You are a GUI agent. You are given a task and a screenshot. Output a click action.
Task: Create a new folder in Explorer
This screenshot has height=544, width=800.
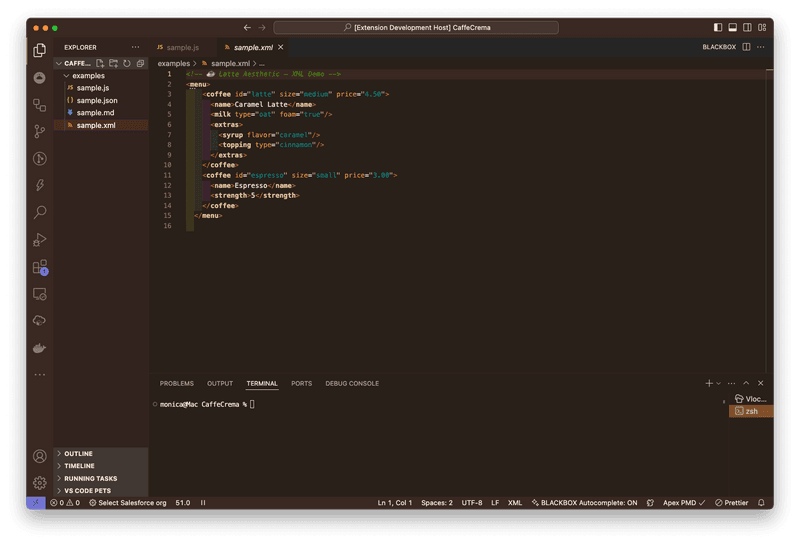(113, 63)
